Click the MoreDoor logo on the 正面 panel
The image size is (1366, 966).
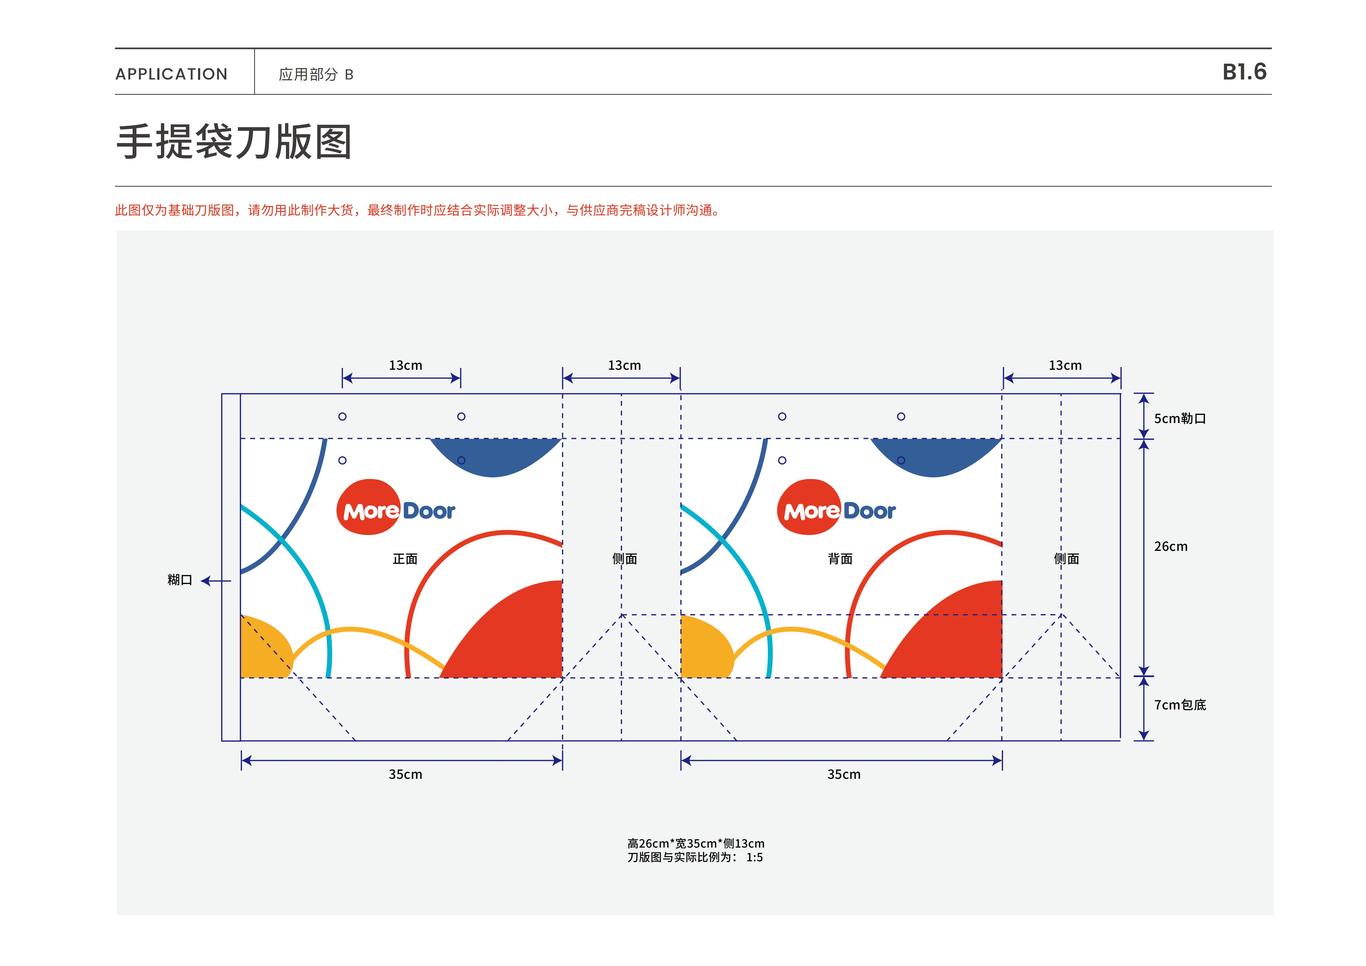click(396, 508)
